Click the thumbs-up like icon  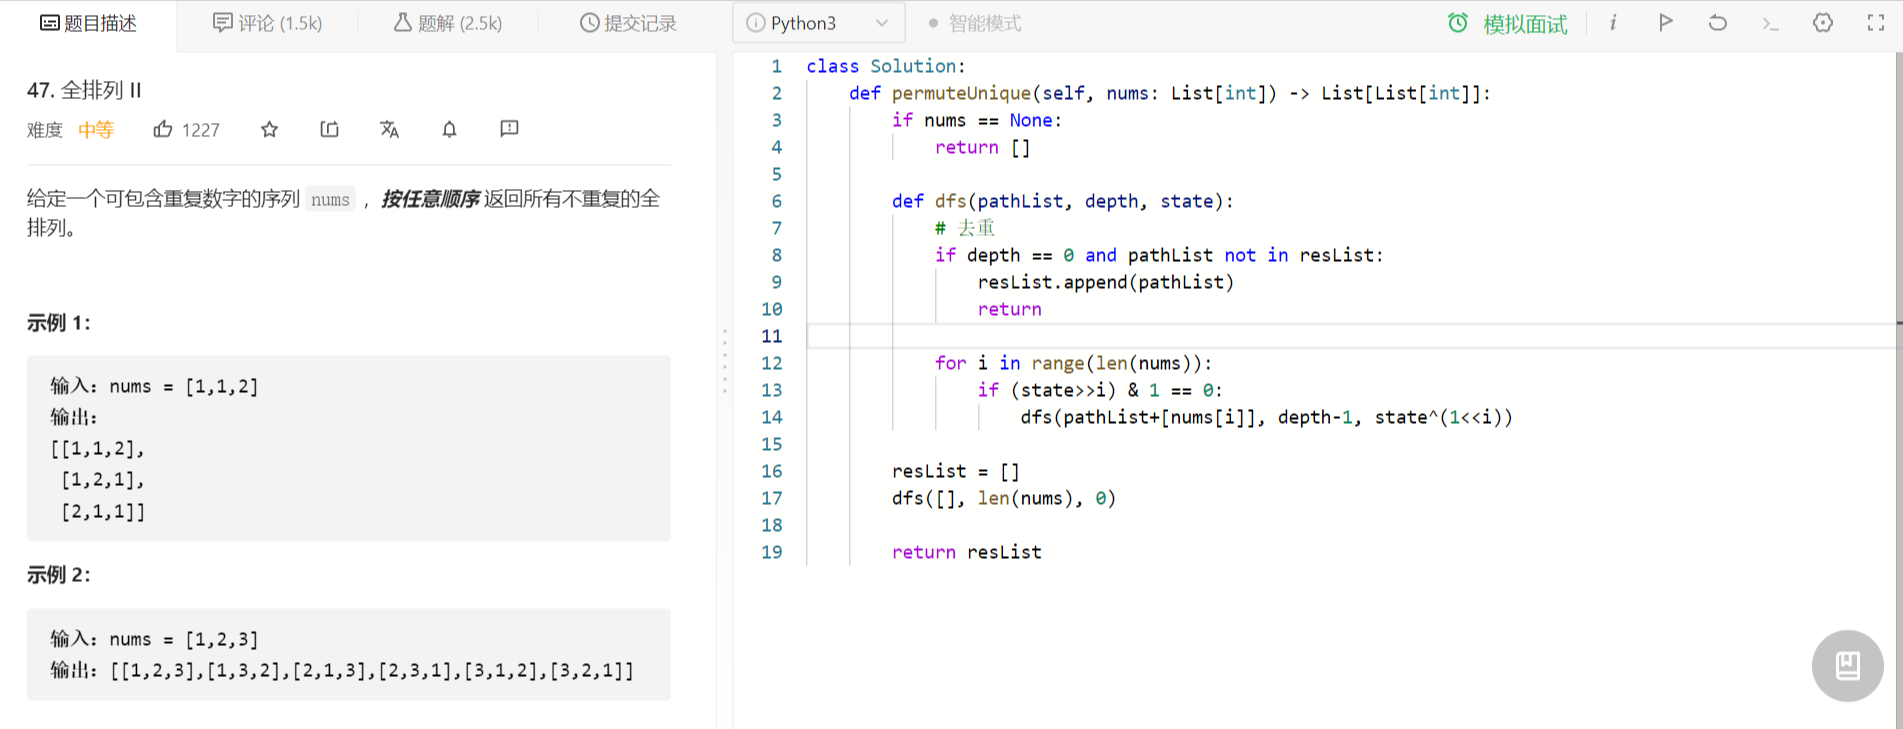(x=163, y=129)
